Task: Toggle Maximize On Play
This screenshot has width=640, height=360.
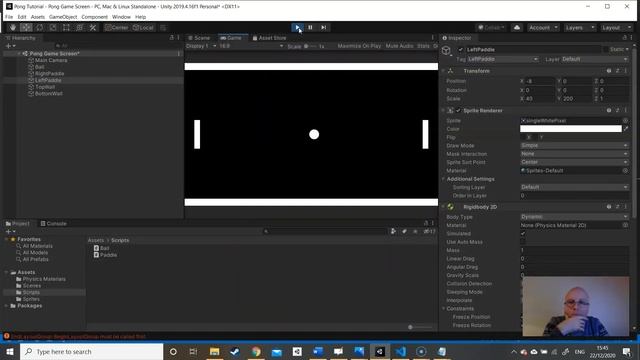Action: [359, 46]
